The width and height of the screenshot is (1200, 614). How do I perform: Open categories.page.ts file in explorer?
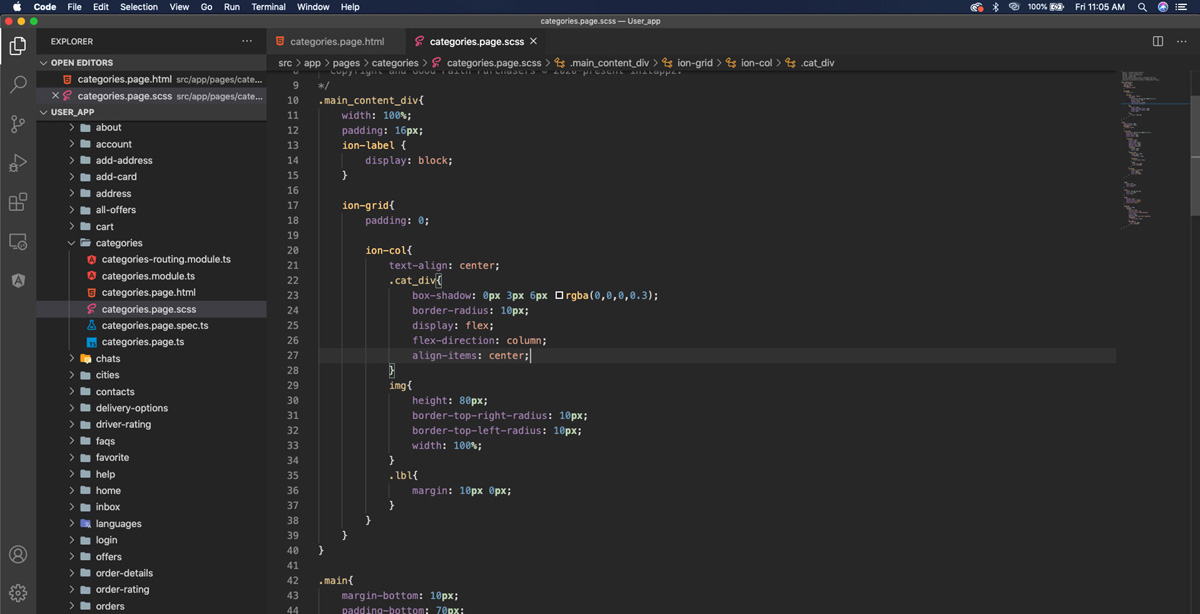click(142, 342)
